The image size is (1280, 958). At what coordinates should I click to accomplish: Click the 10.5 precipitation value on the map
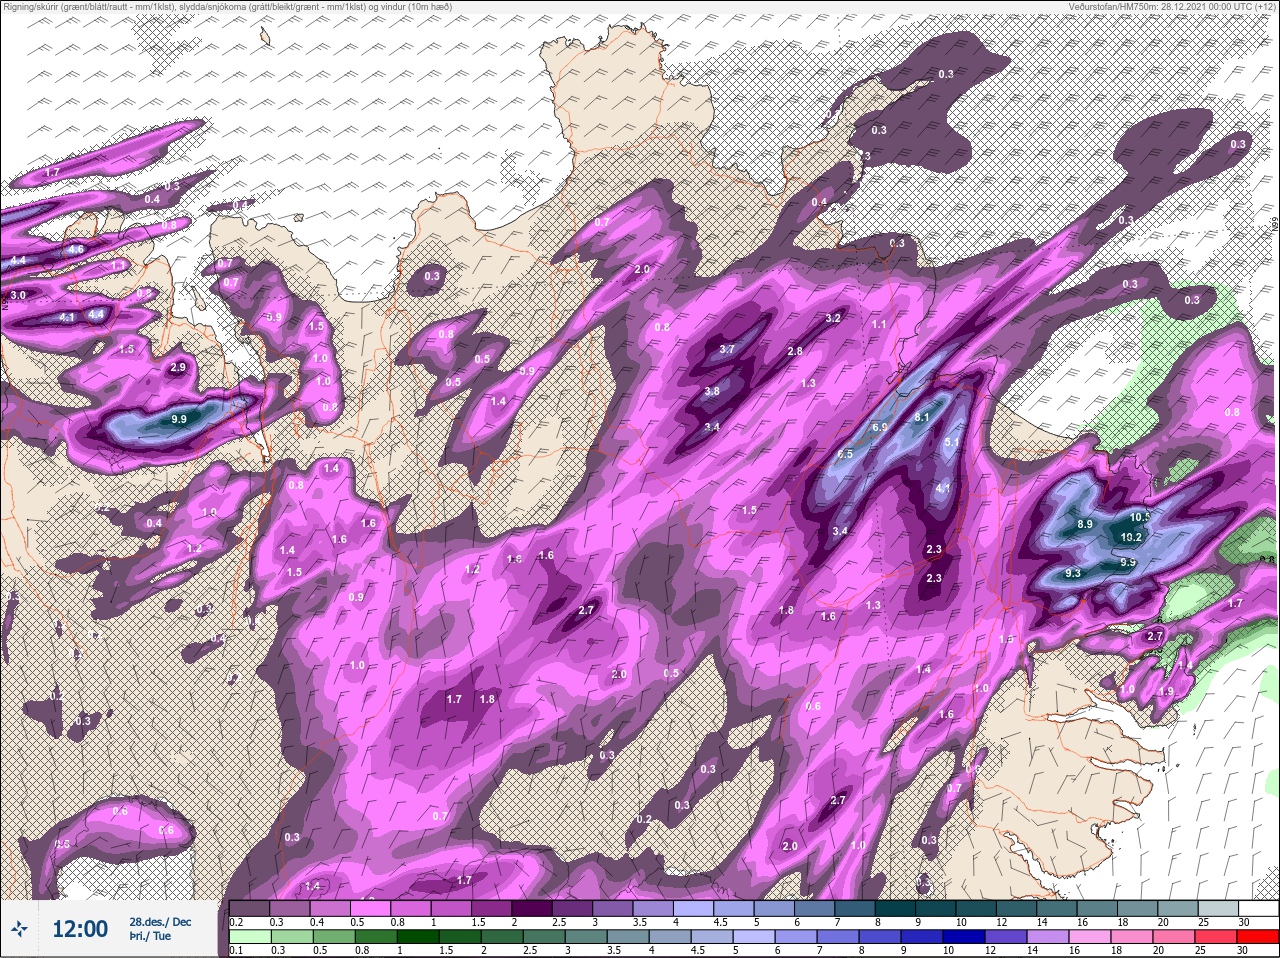tap(1140, 517)
